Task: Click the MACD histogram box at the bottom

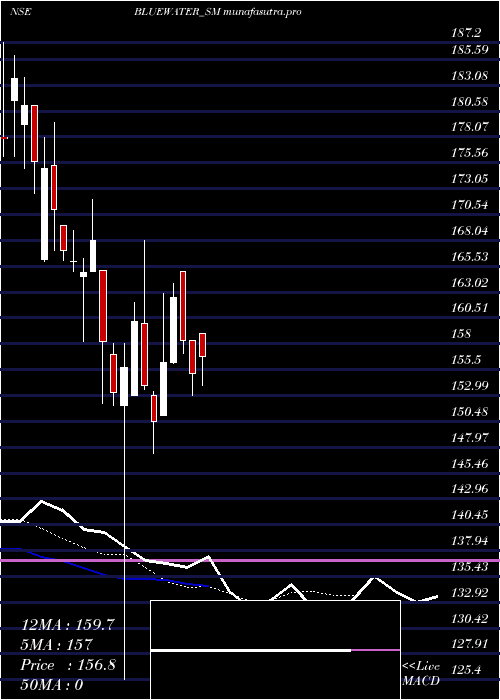Action: [275, 650]
